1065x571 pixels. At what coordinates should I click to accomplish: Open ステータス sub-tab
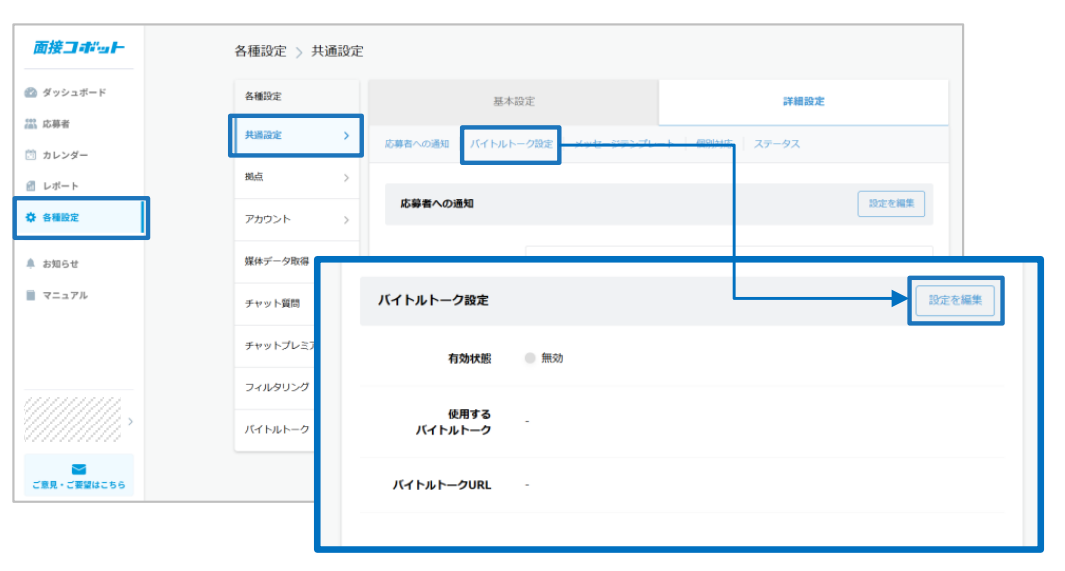pos(776,144)
